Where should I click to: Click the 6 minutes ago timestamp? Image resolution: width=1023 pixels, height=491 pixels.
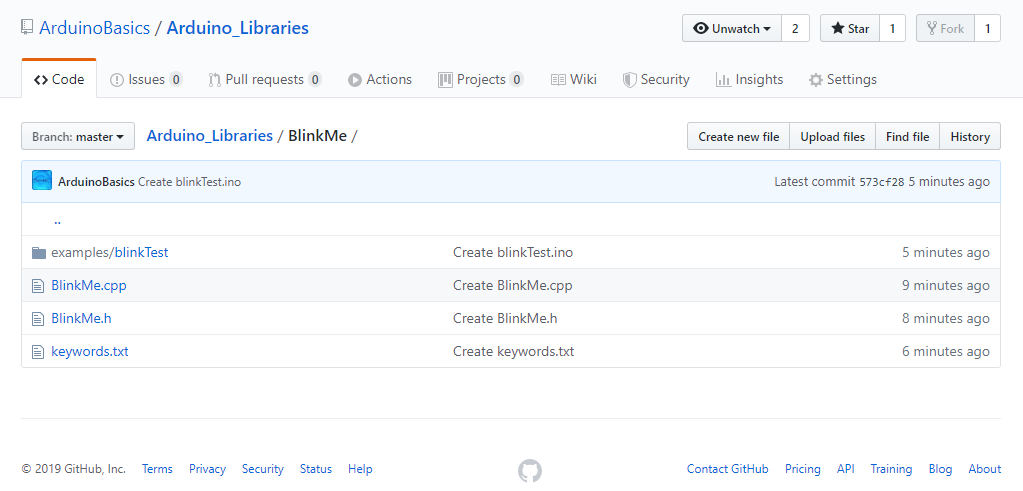(946, 351)
